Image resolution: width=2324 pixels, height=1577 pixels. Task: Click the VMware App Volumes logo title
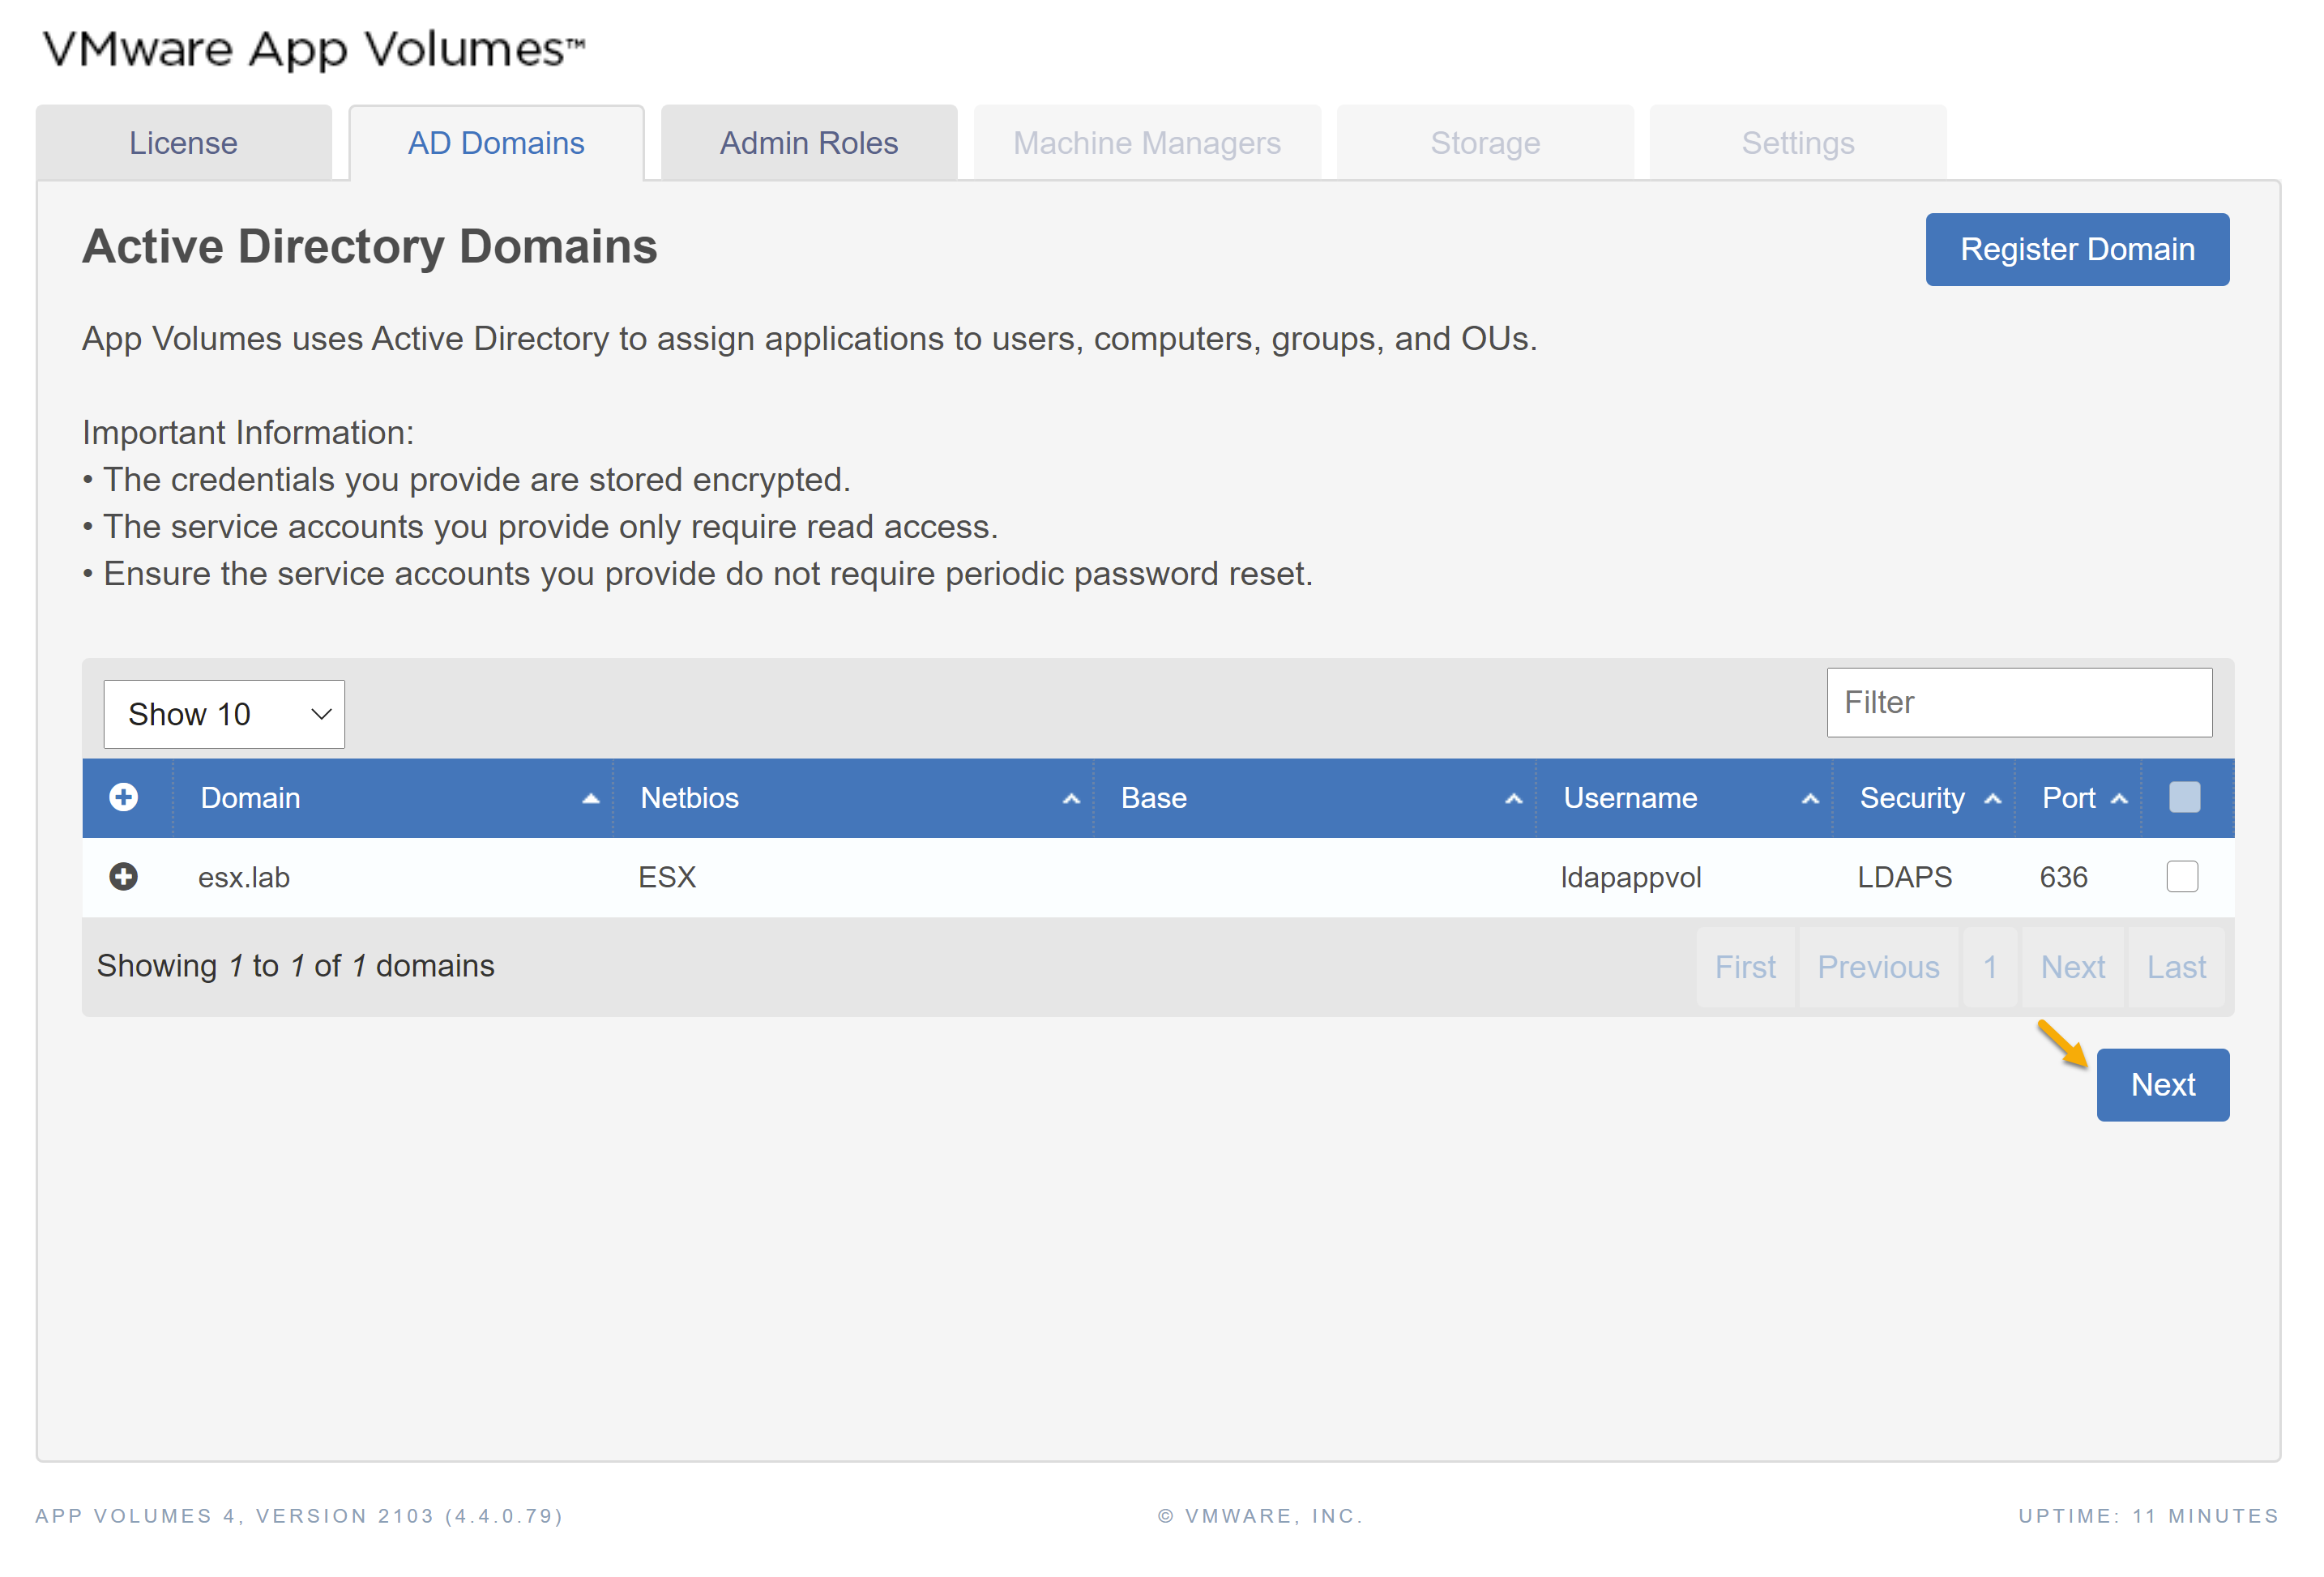[x=313, y=50]
